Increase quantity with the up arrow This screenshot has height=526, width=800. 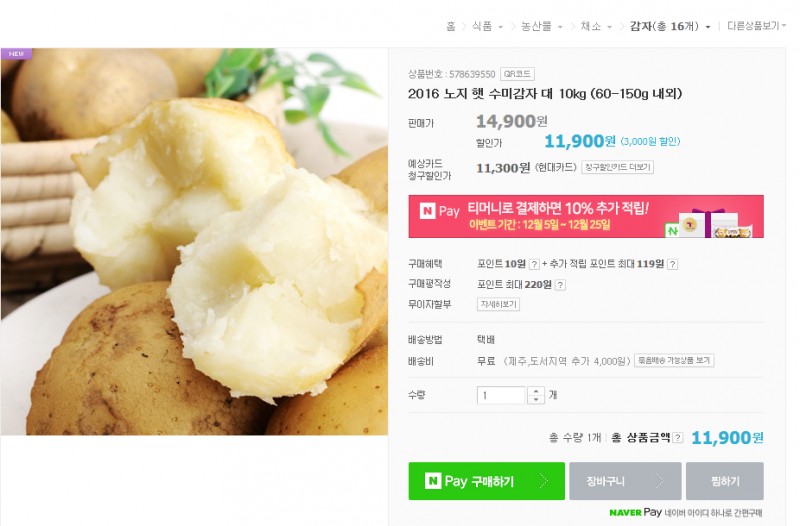[536, 391]
